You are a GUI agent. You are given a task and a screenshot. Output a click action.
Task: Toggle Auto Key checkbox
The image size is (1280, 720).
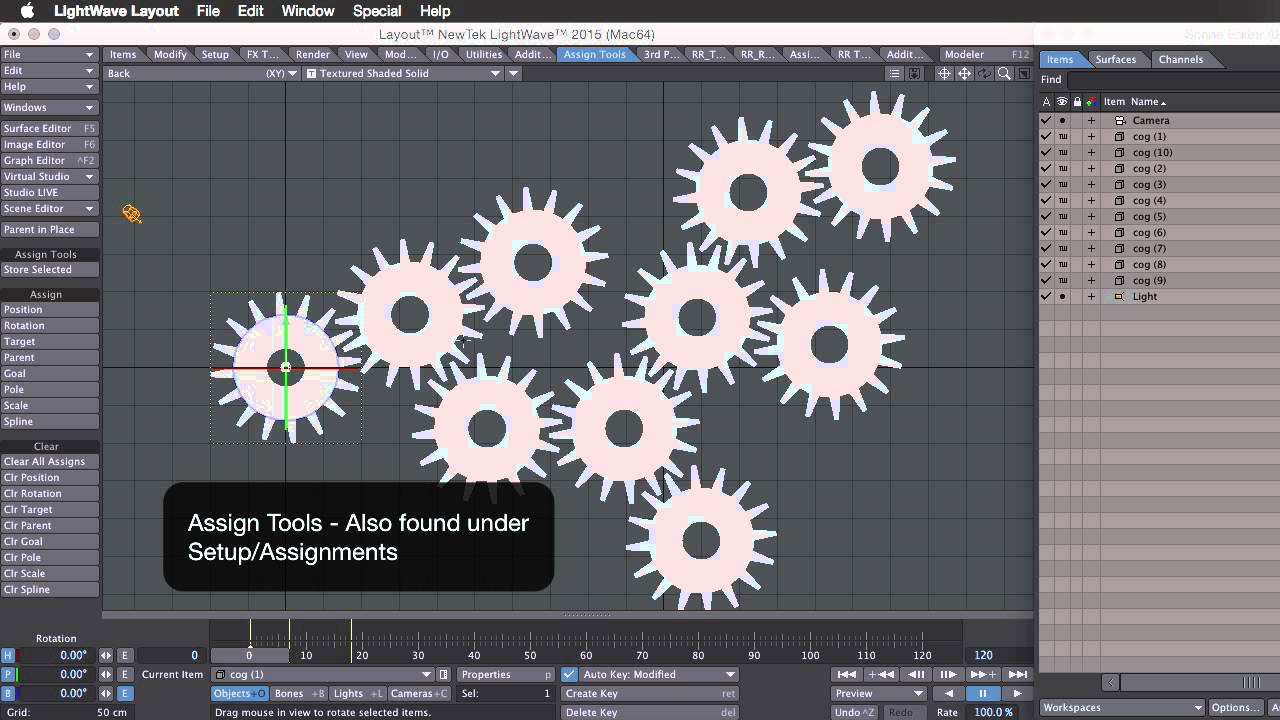coord(569,674)
